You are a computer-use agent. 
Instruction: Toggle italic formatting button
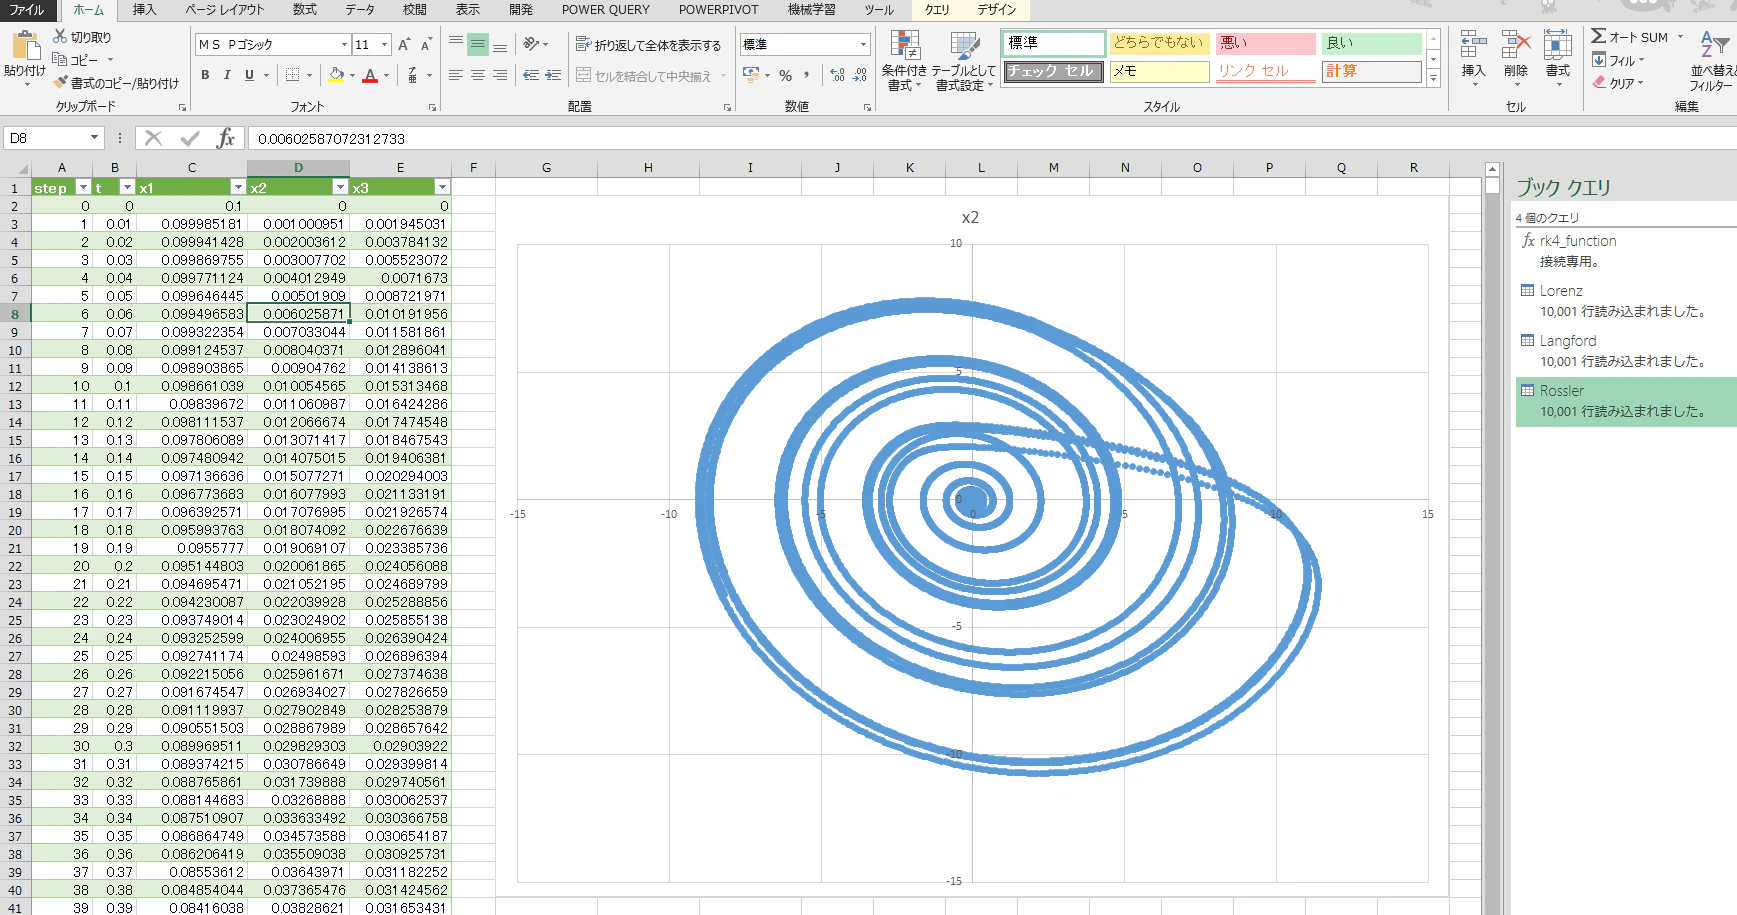(227, 75)
